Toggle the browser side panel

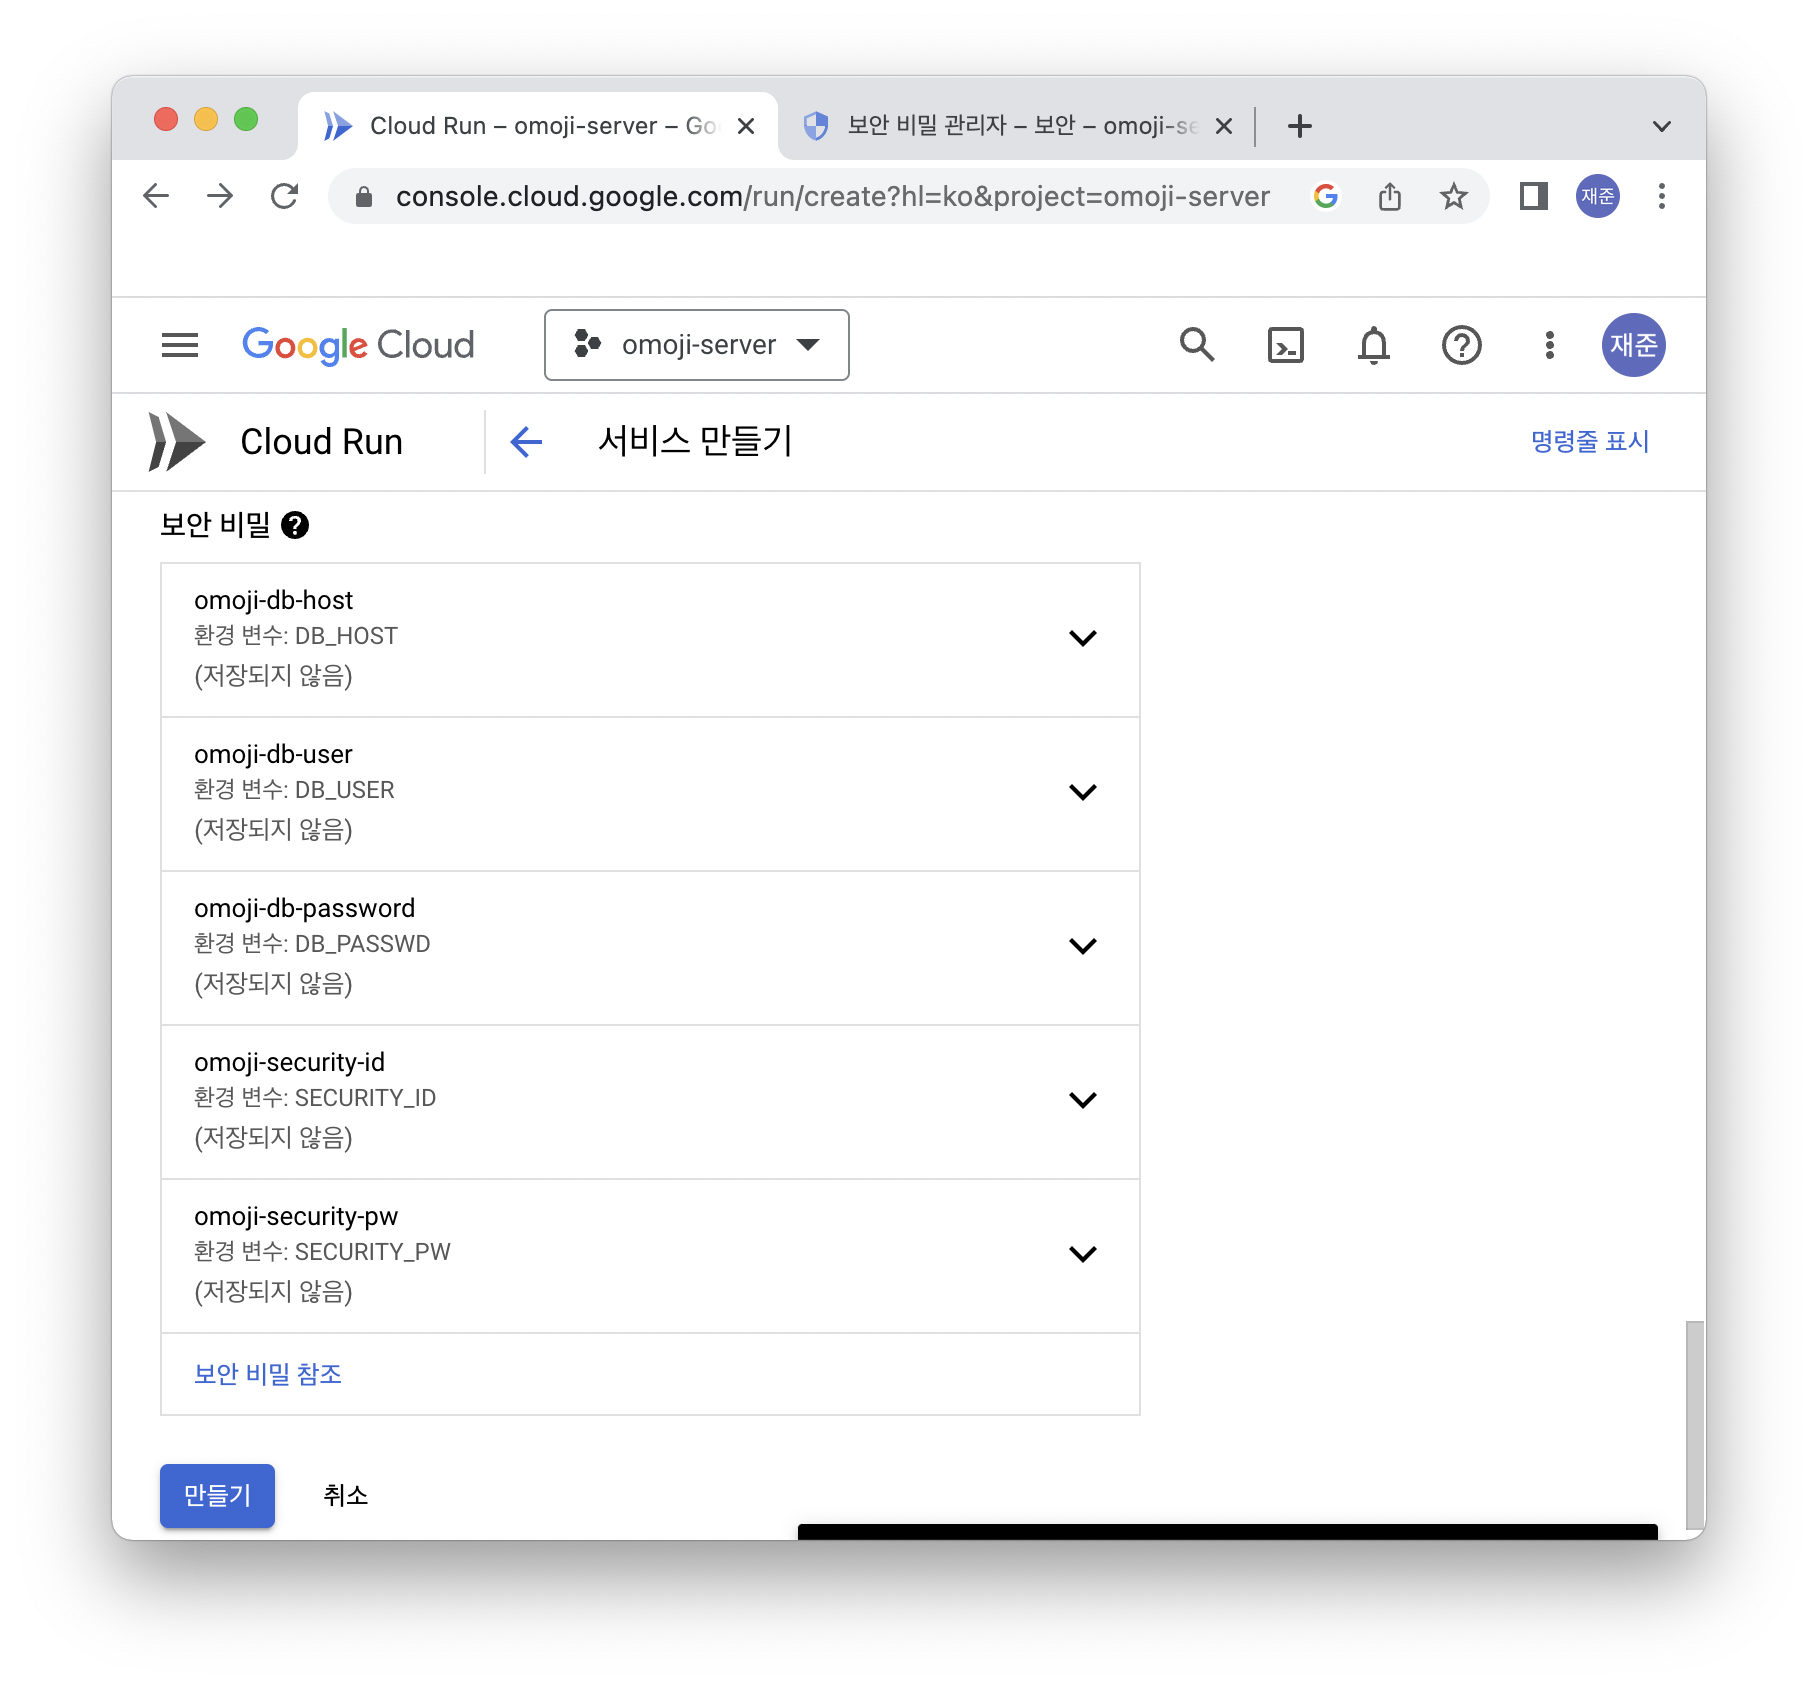coord(1534,196)
